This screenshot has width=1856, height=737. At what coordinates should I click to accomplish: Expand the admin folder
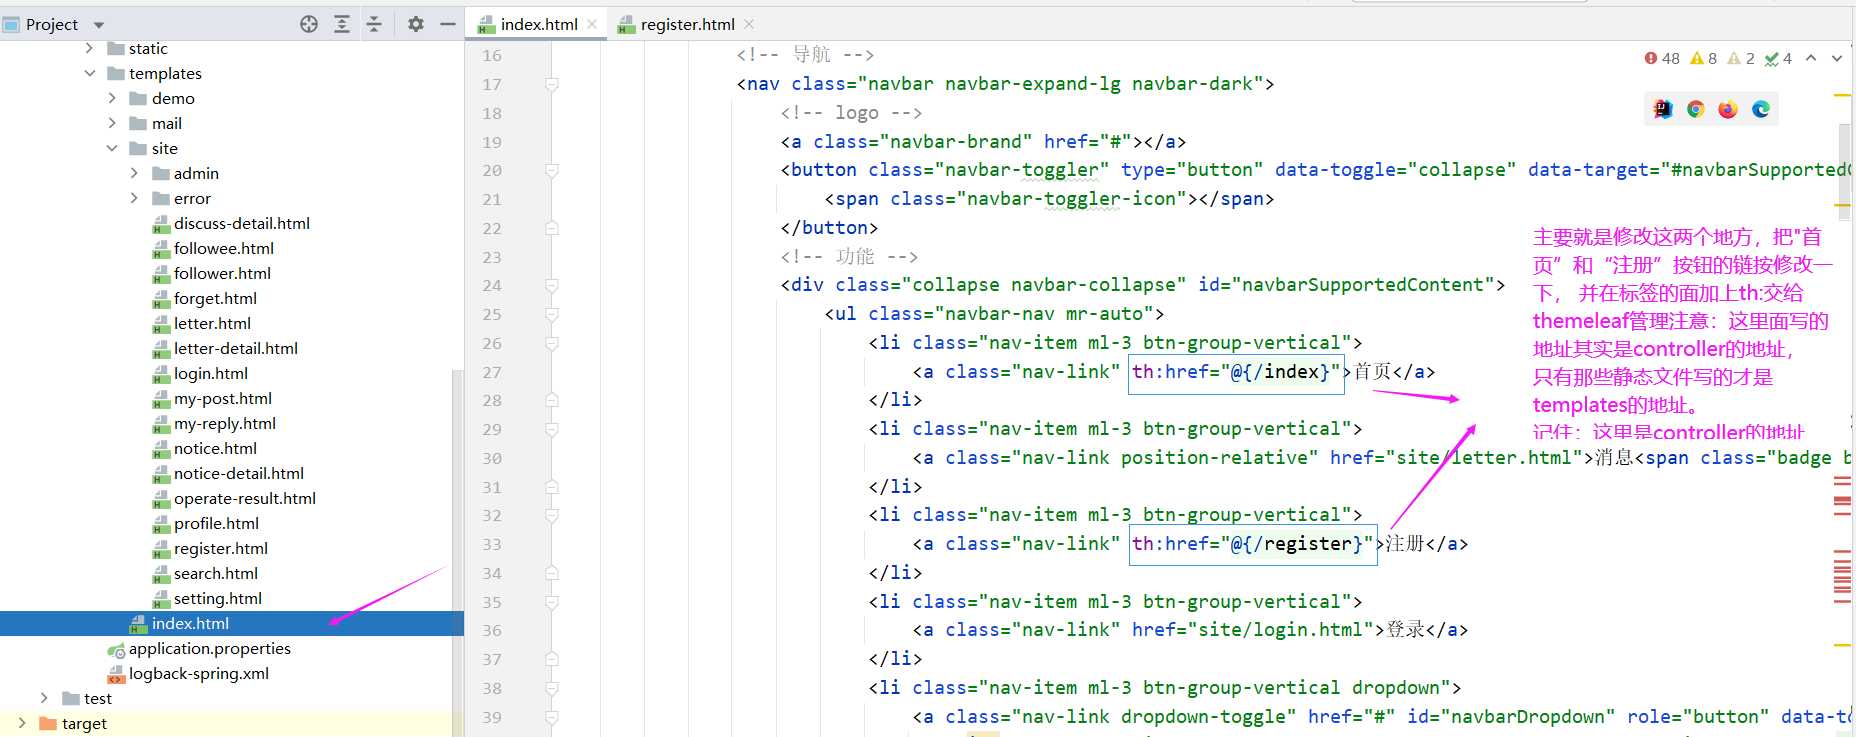[134, 173]
